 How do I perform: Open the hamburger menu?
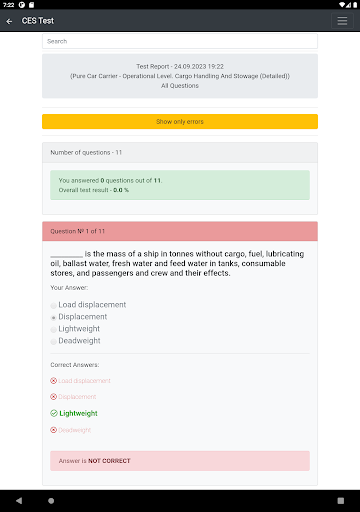coord(342,21)
